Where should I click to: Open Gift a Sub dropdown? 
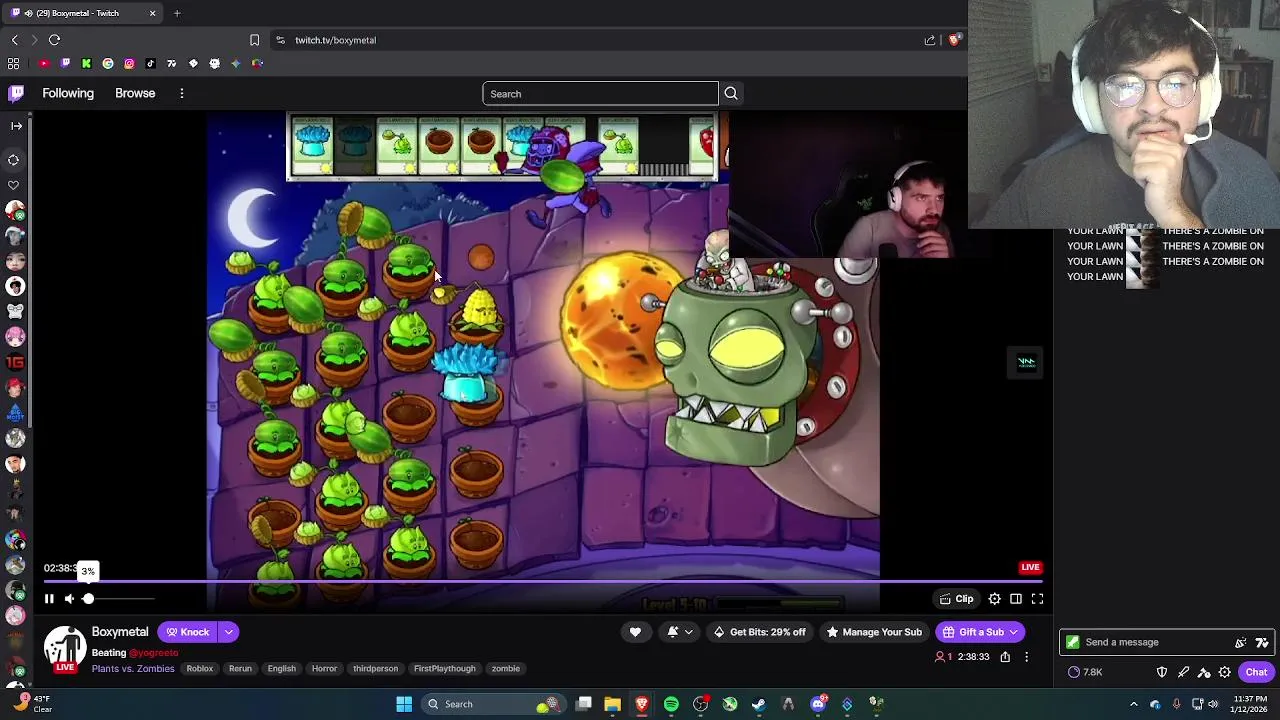980,632
